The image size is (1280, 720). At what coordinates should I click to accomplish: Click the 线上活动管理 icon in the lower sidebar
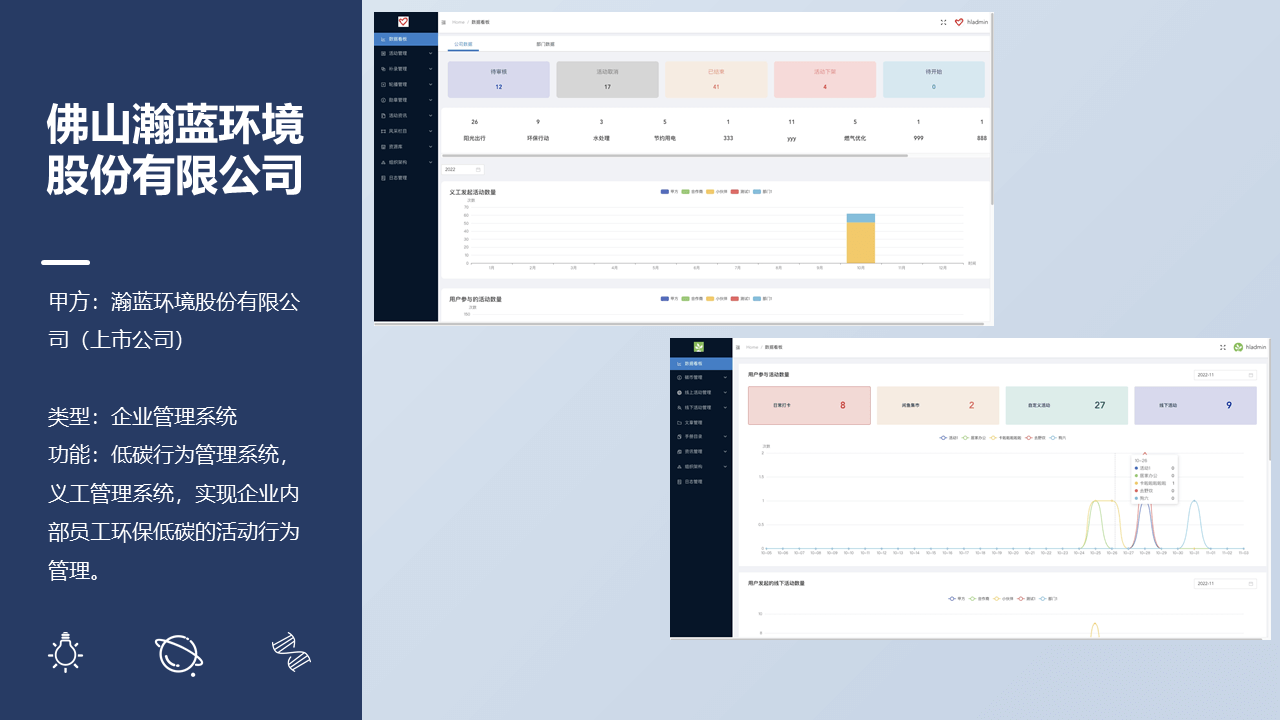coord(679,393)
